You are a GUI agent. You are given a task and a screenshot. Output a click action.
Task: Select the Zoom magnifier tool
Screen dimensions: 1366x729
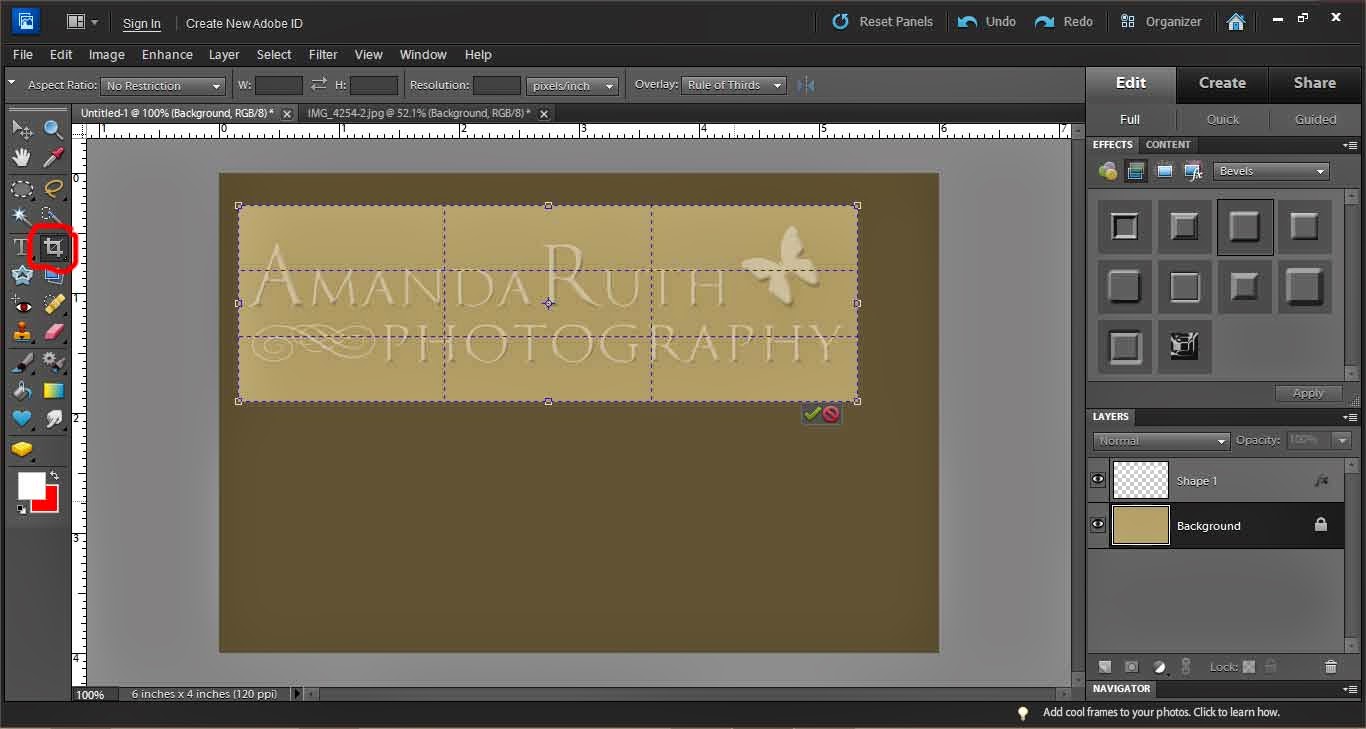pos(54,129)
